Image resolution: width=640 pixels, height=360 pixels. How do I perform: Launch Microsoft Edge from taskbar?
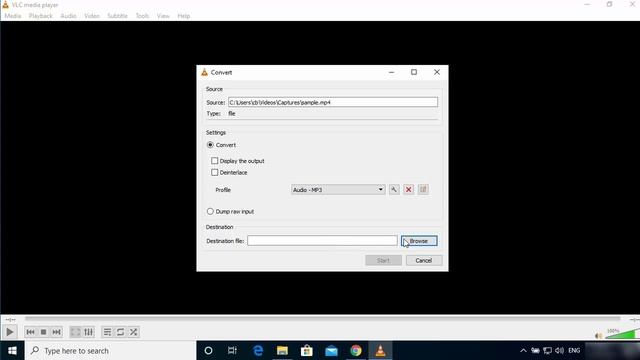click(x=258, y=351)
